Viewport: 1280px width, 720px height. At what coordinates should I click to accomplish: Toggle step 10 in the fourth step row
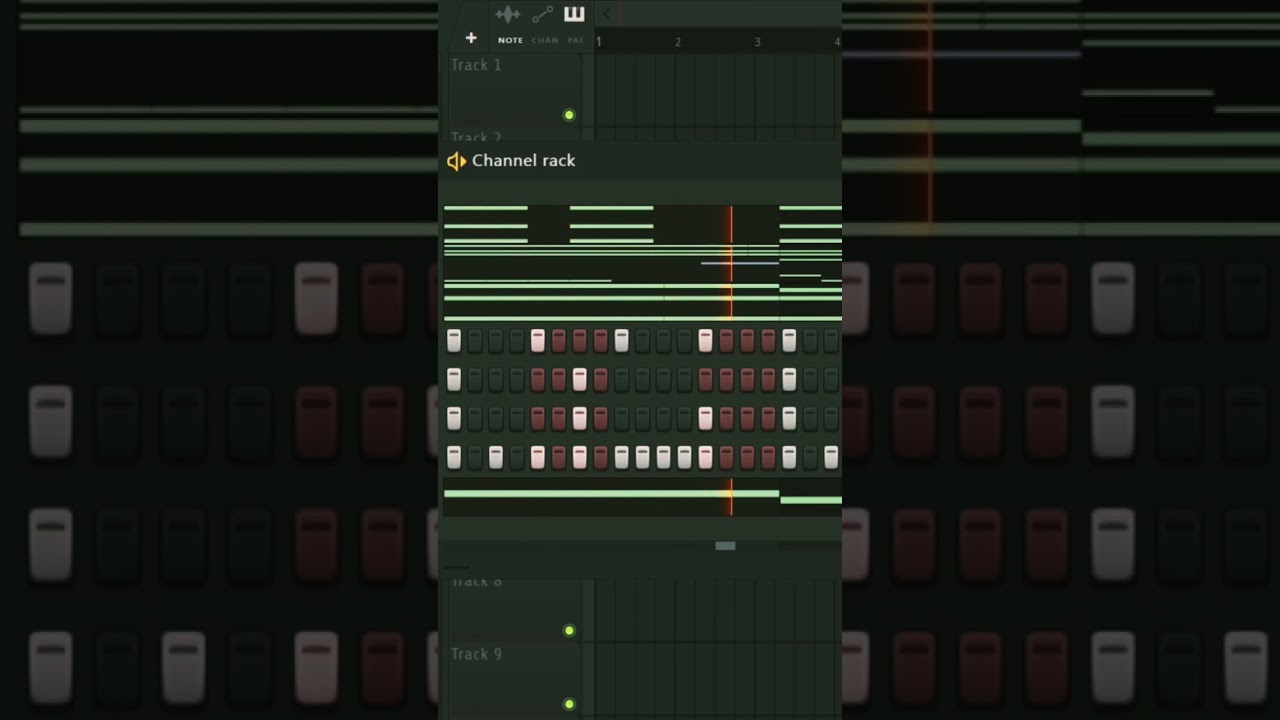642,457
